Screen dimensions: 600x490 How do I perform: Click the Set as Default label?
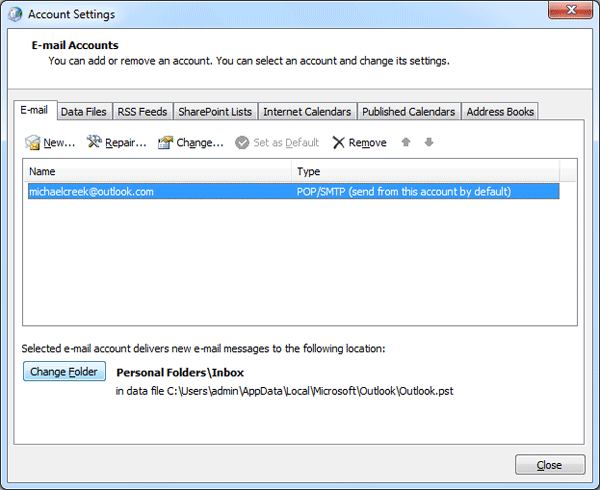click(x=286, y=143)
